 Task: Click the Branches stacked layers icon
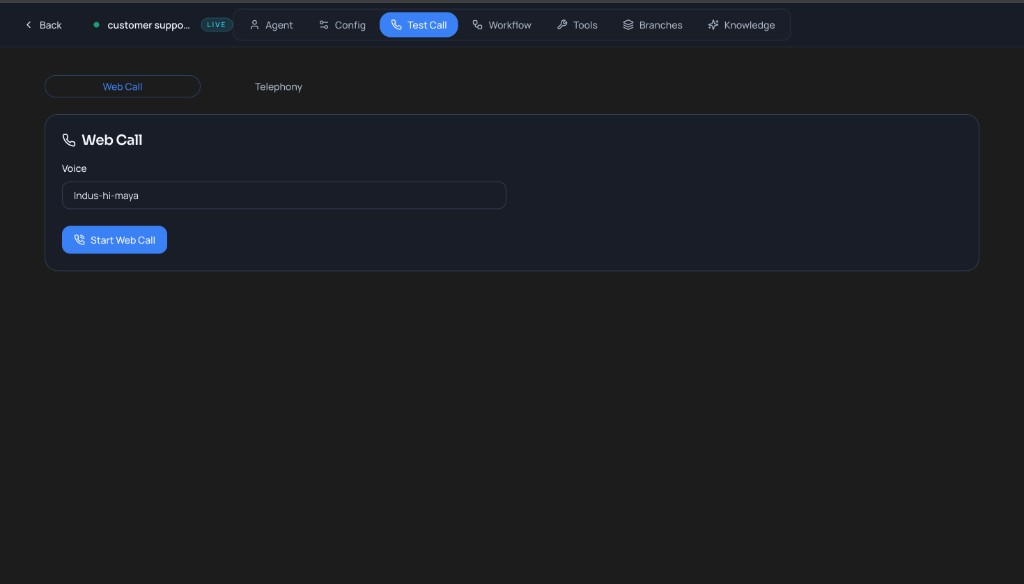tap(628, 25)
